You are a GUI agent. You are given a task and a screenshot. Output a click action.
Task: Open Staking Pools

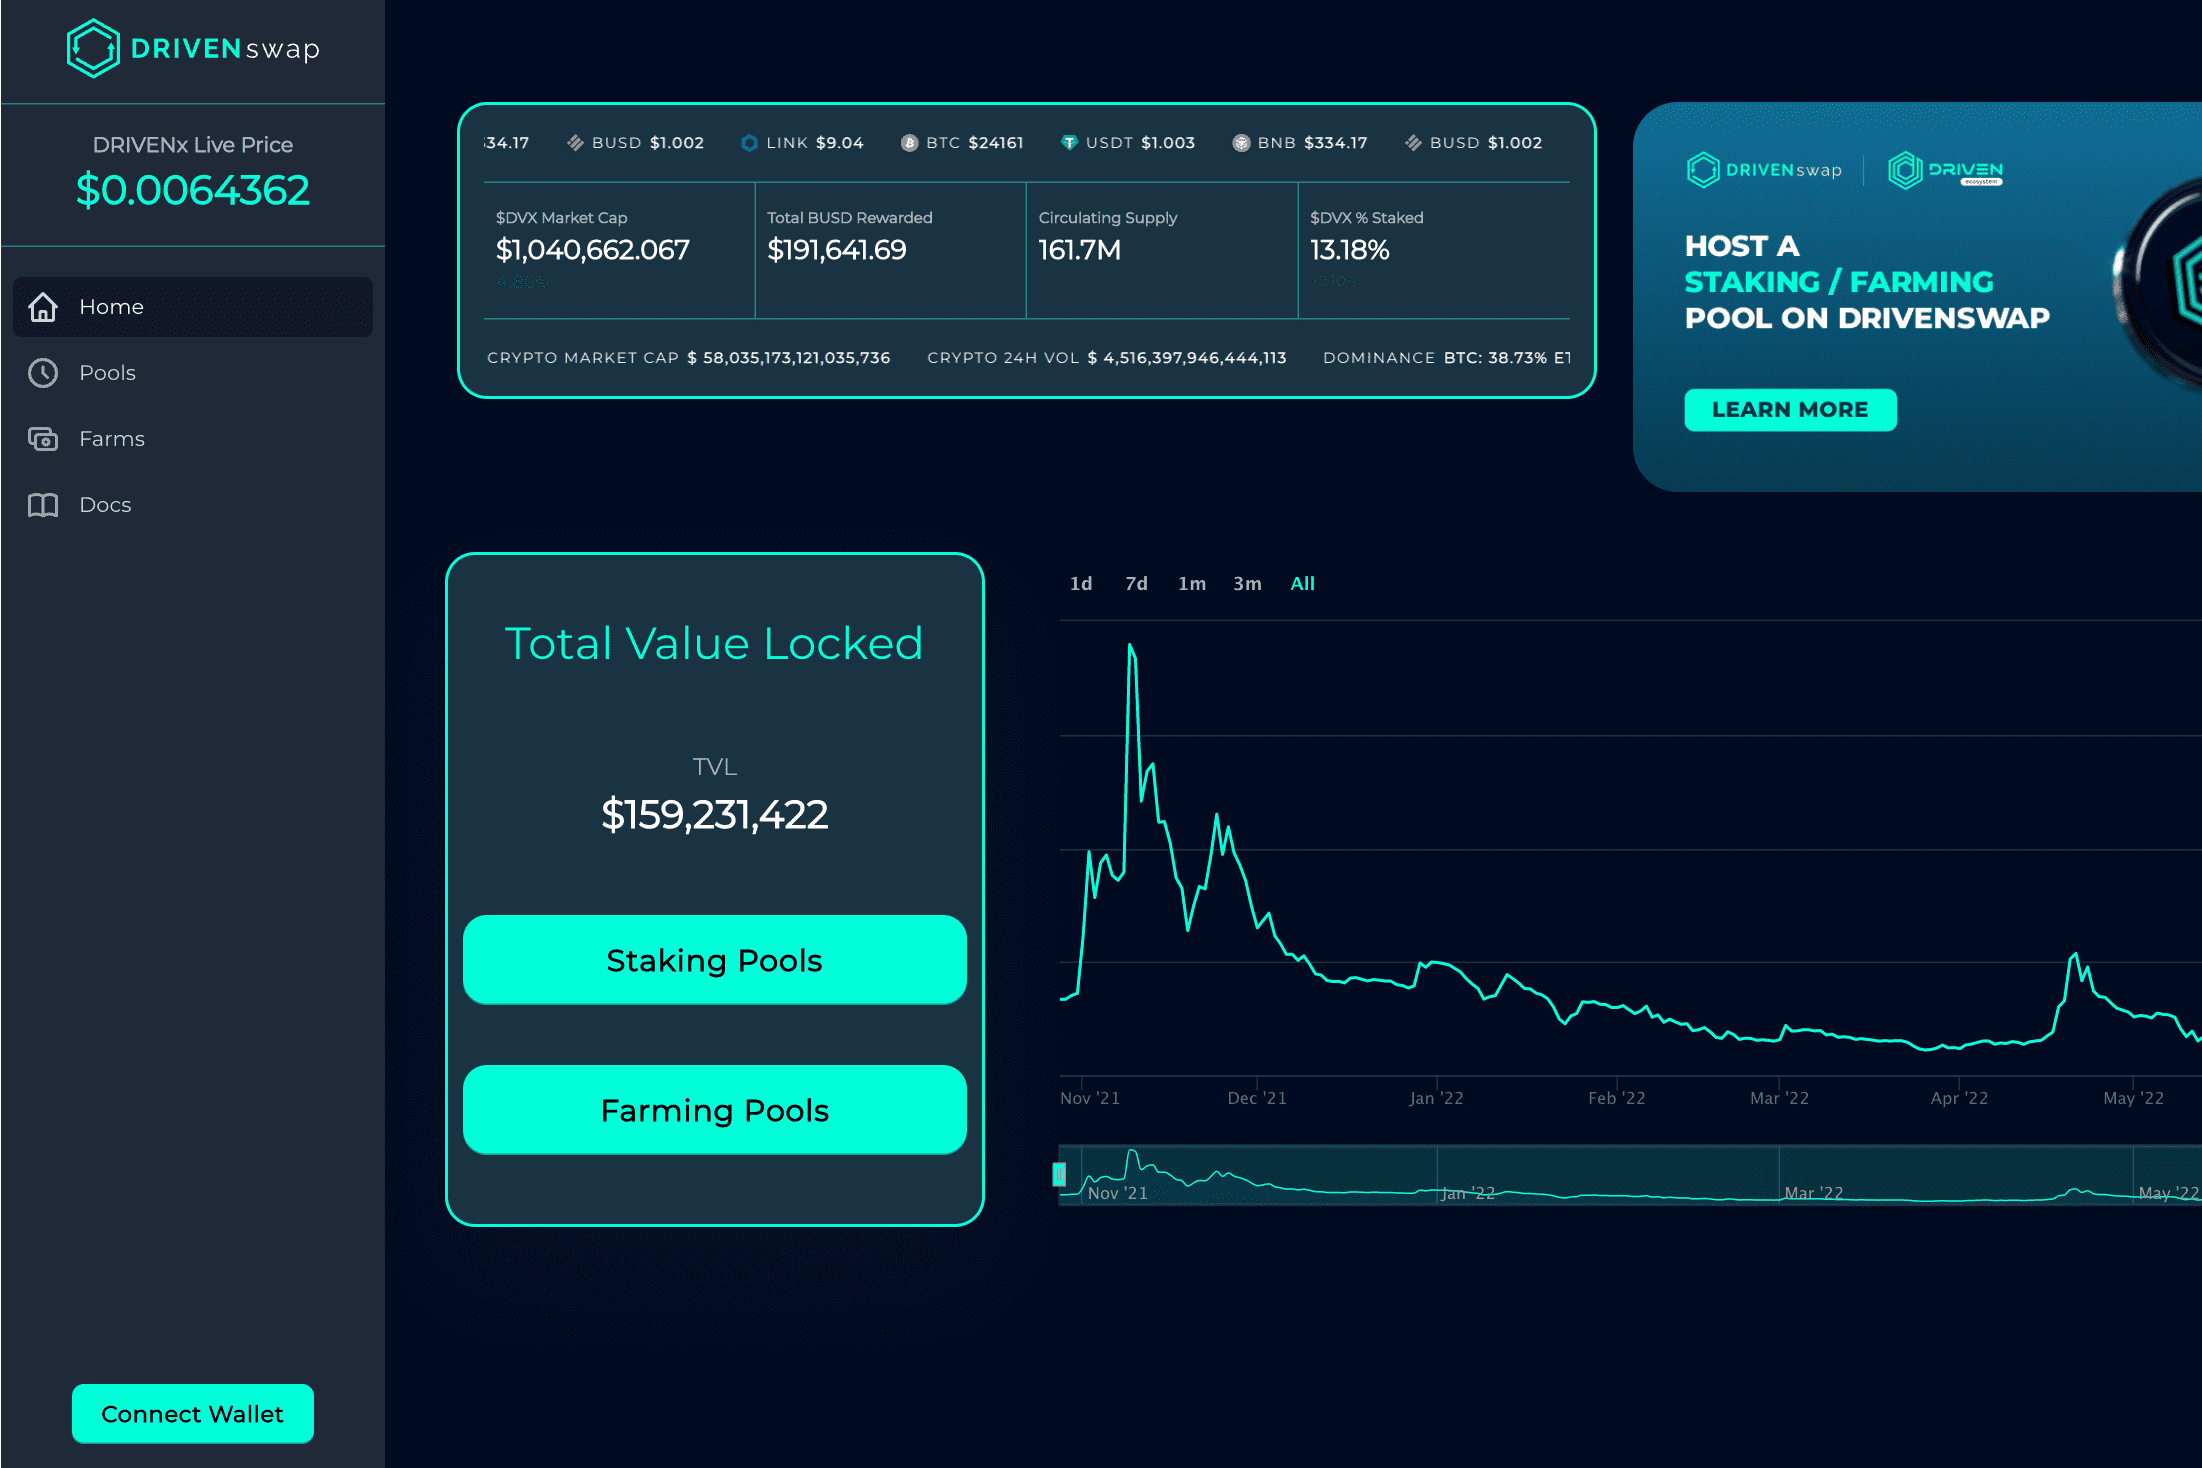point(715,960)
